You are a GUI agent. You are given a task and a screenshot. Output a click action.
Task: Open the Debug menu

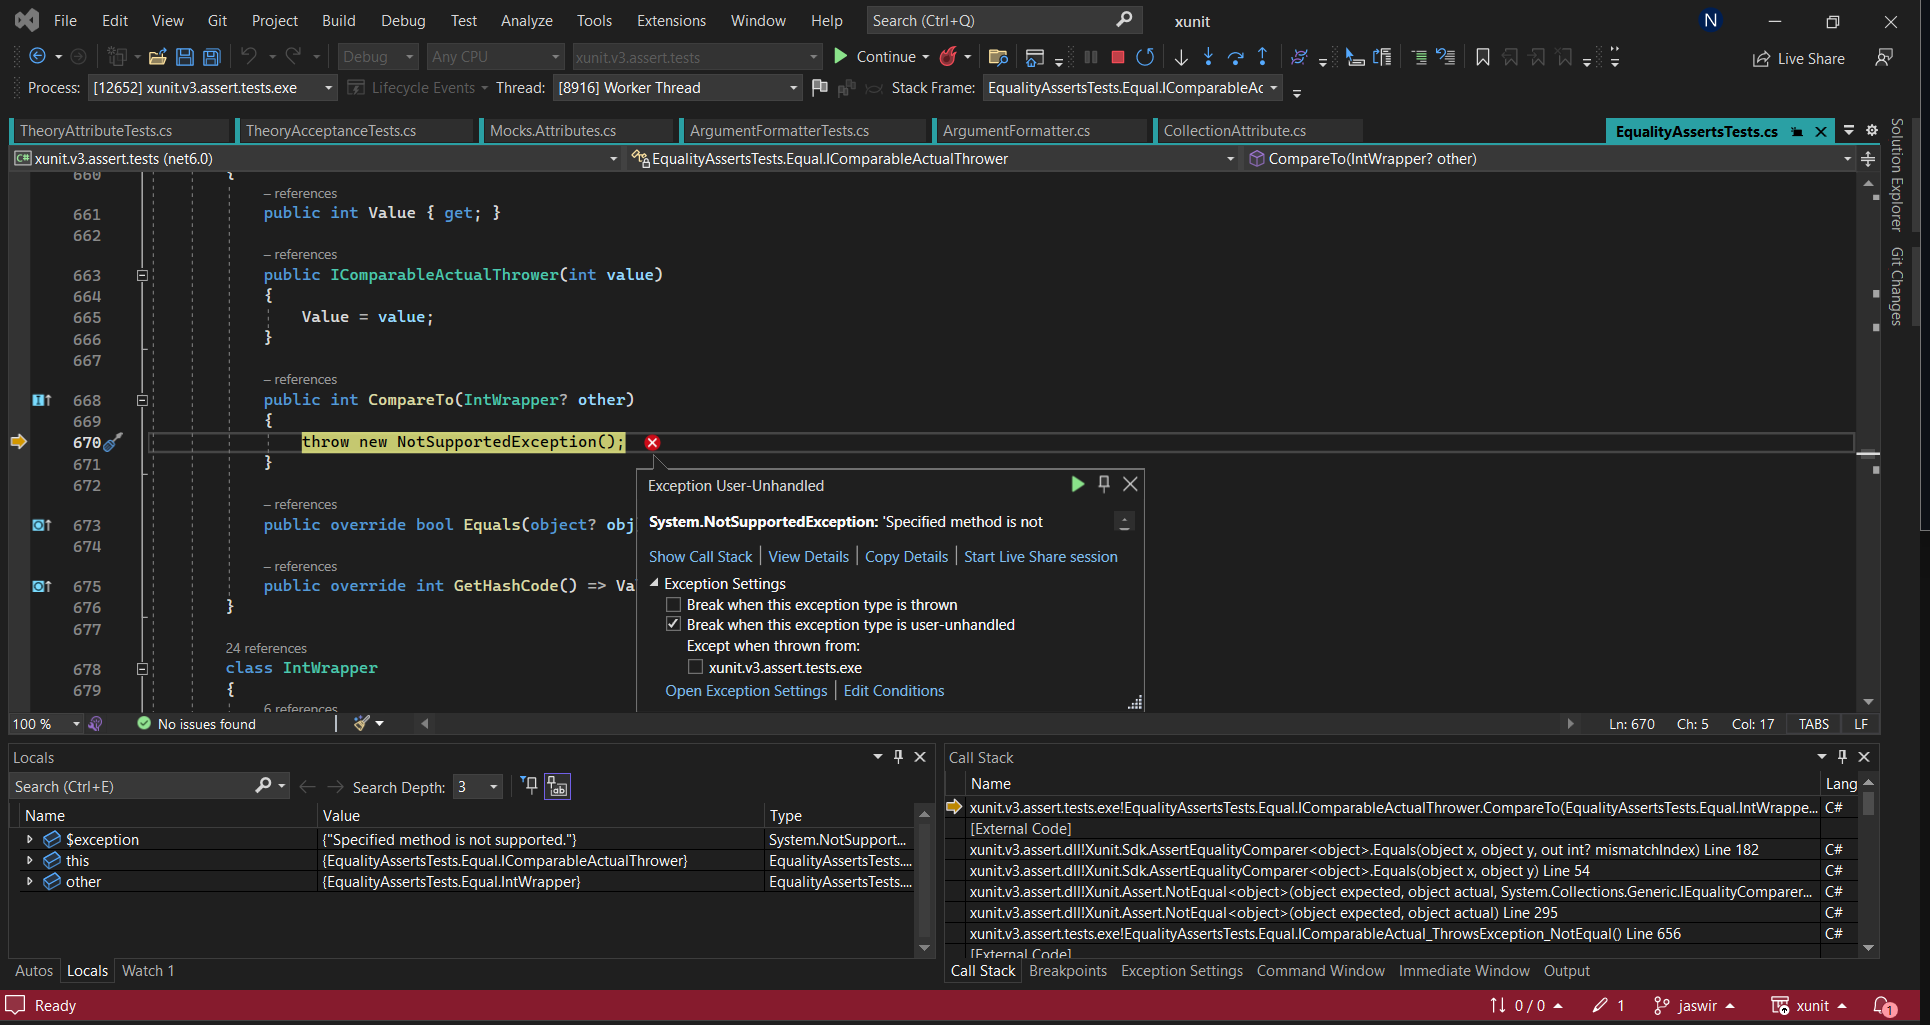pyautogui.click(x=402, y=20)
